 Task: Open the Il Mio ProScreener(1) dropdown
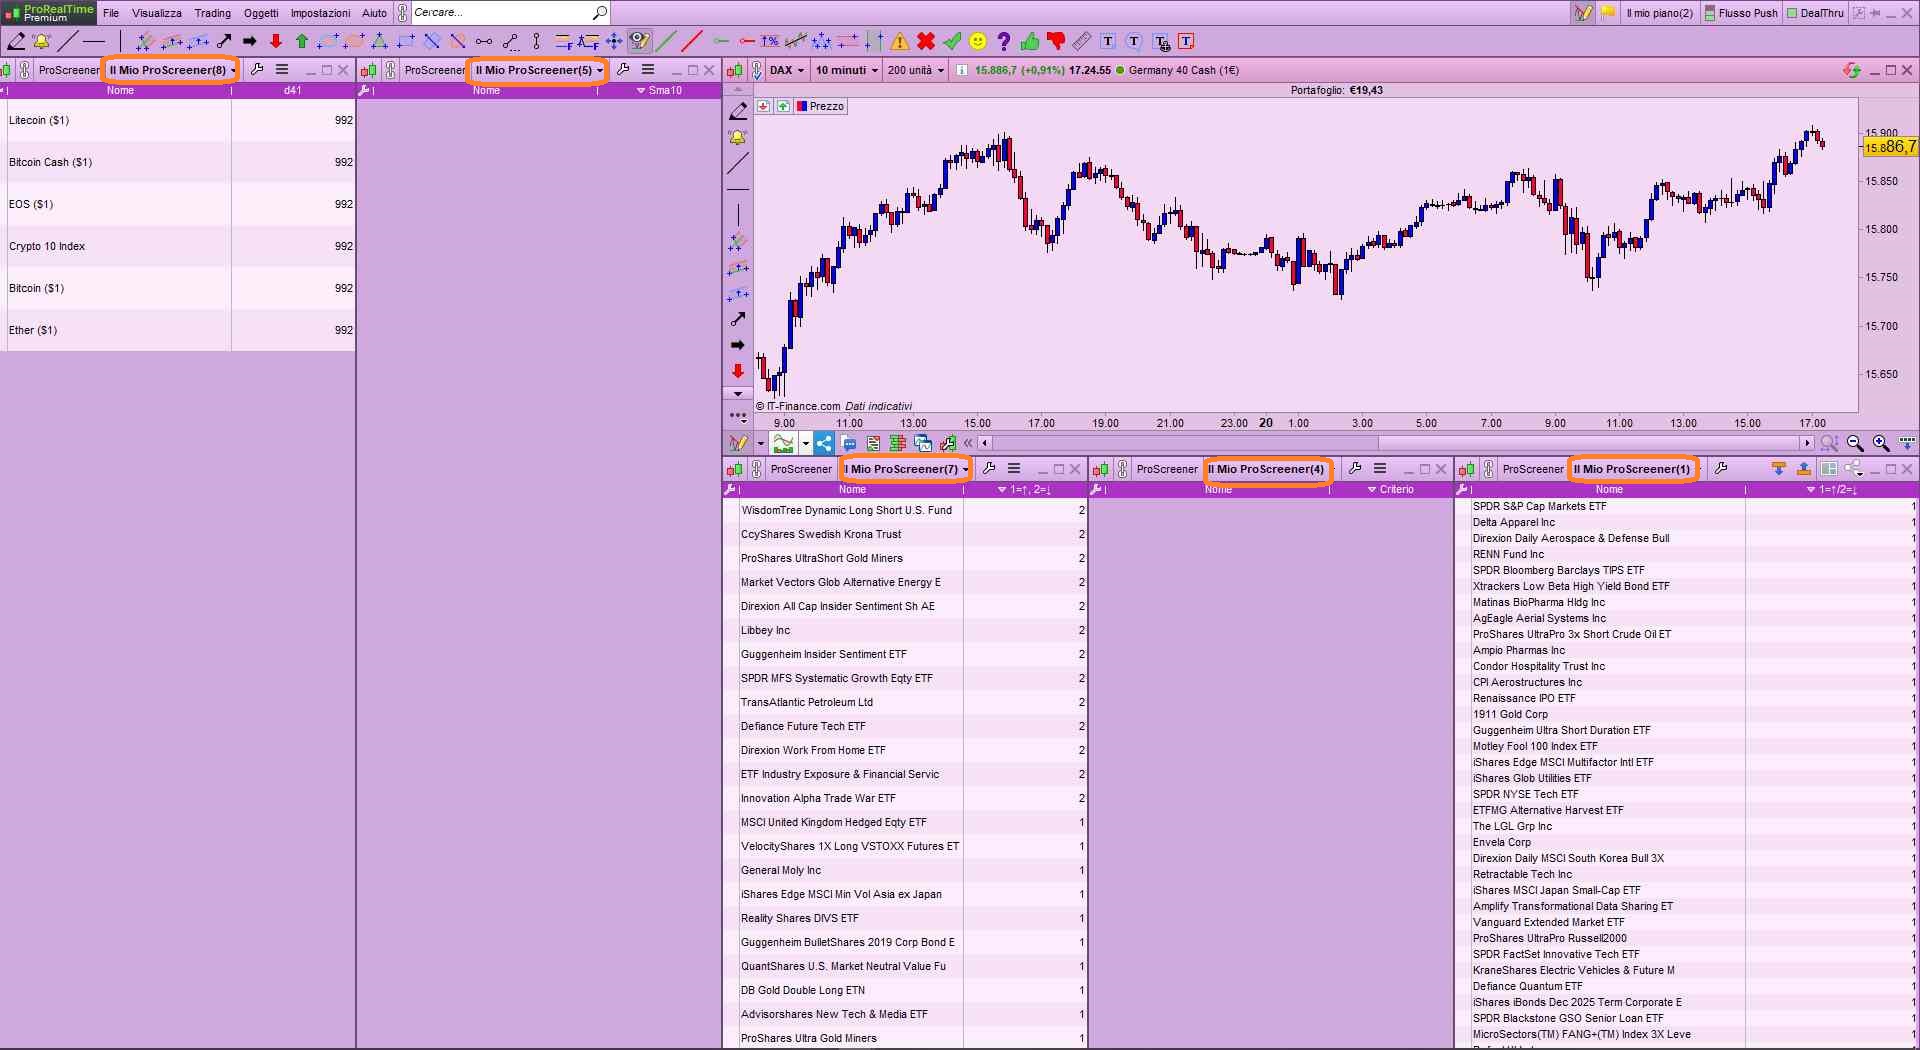pos(1636,469)
